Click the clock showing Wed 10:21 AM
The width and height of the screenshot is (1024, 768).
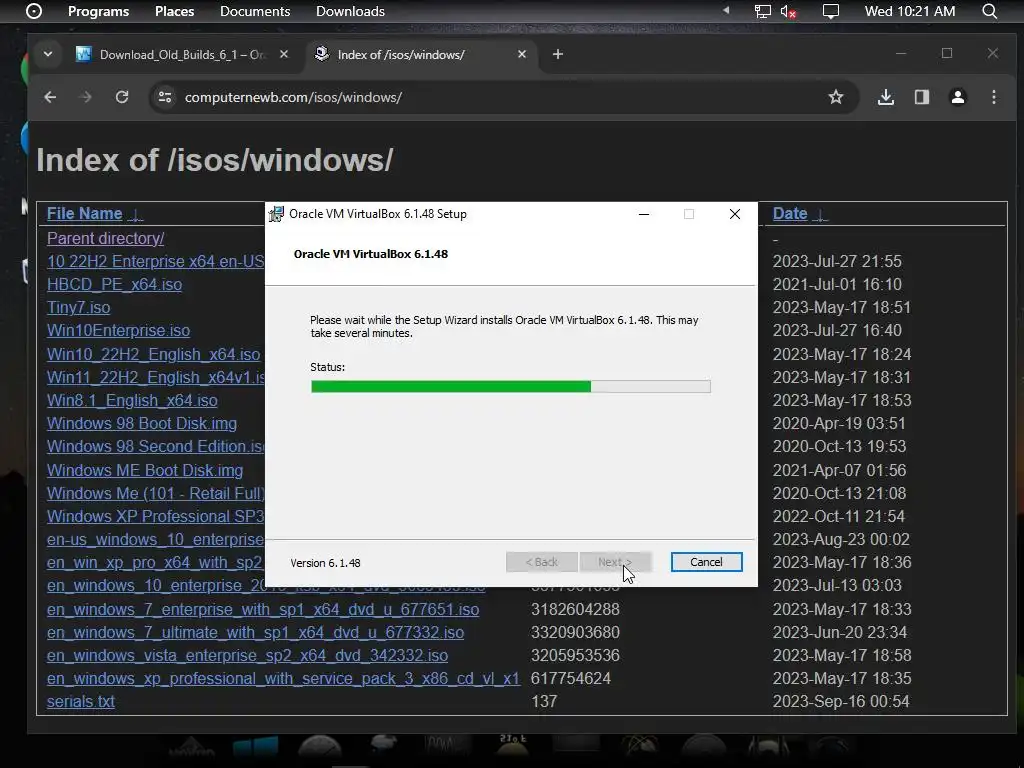pos(910,11)
